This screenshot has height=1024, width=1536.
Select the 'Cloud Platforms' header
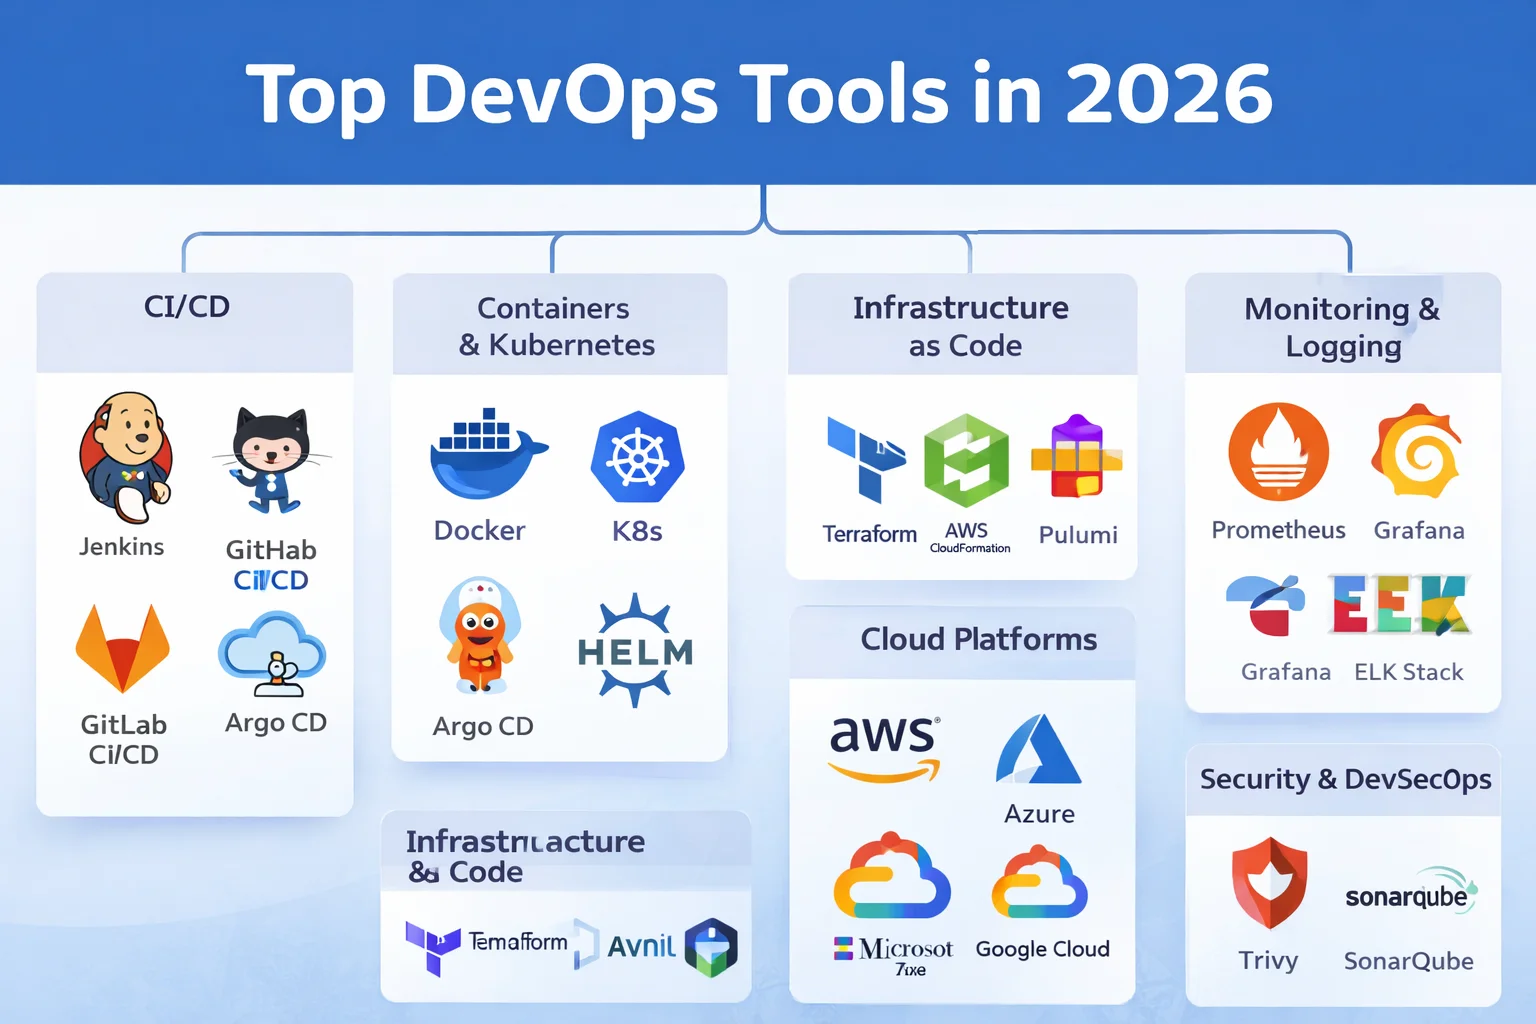962,643
